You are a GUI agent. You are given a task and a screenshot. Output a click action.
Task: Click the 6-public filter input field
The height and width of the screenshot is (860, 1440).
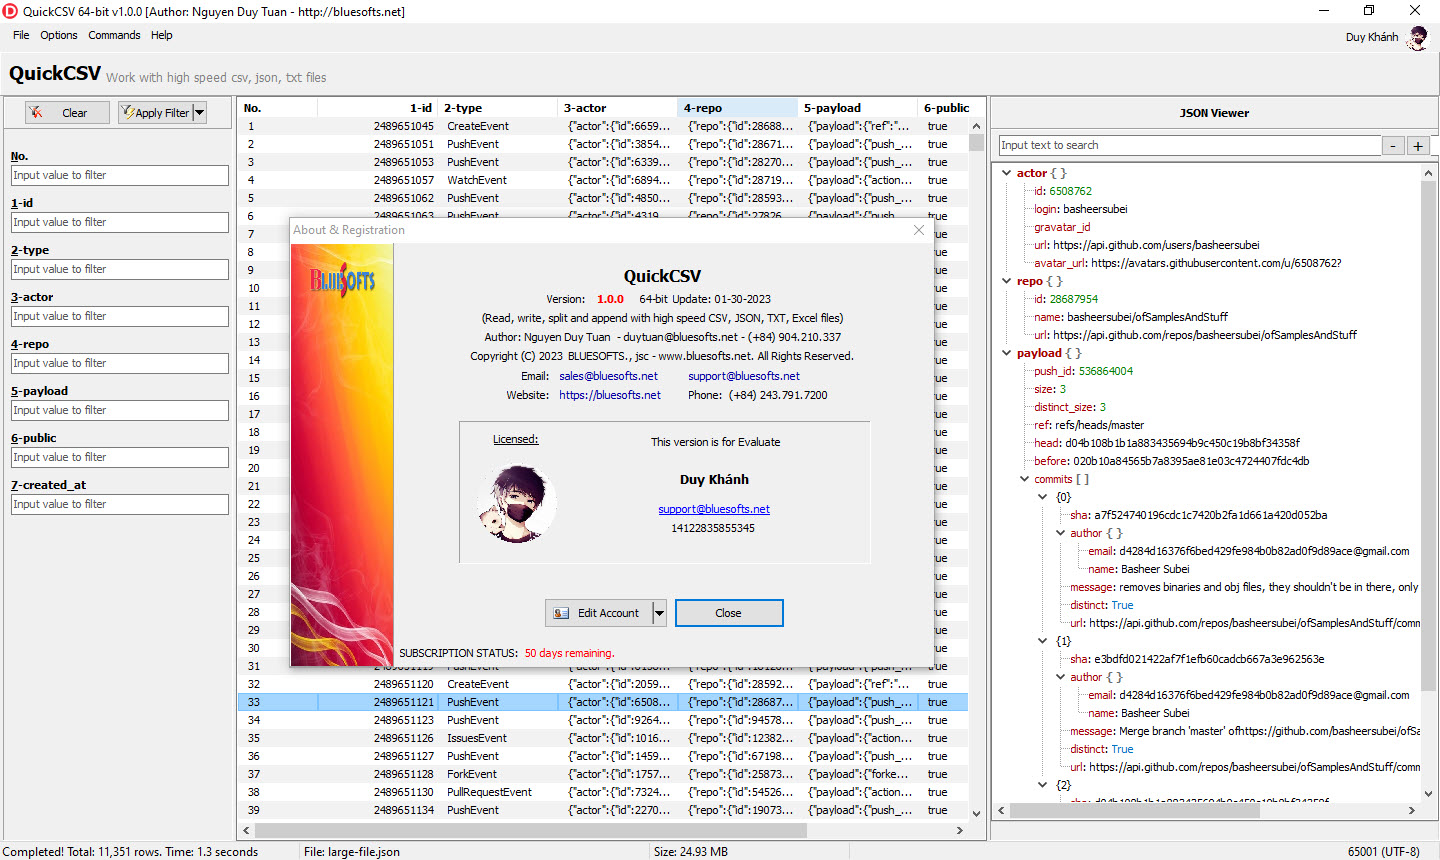tap(120, 457)
